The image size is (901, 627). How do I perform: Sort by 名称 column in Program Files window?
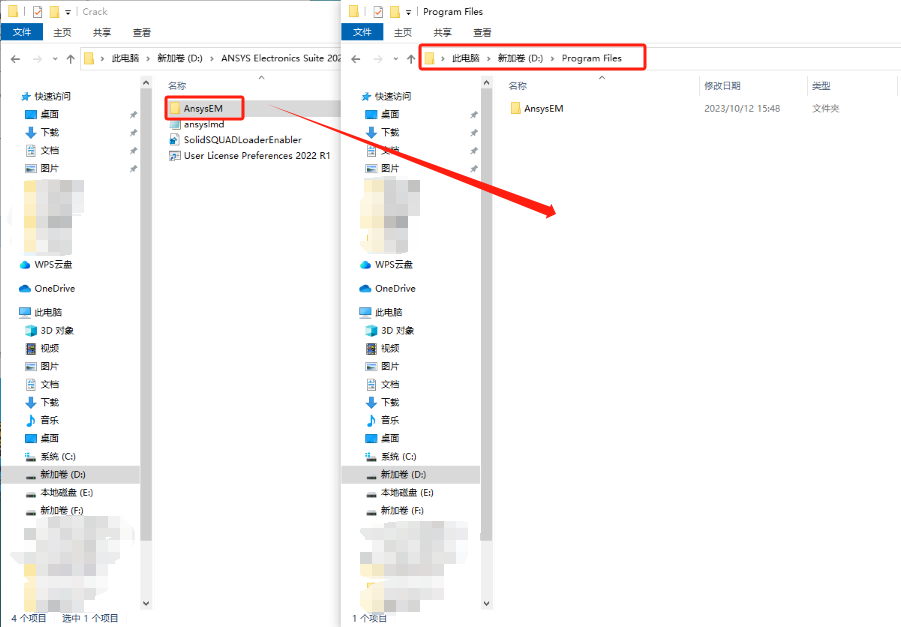click(x=517, y=86)
